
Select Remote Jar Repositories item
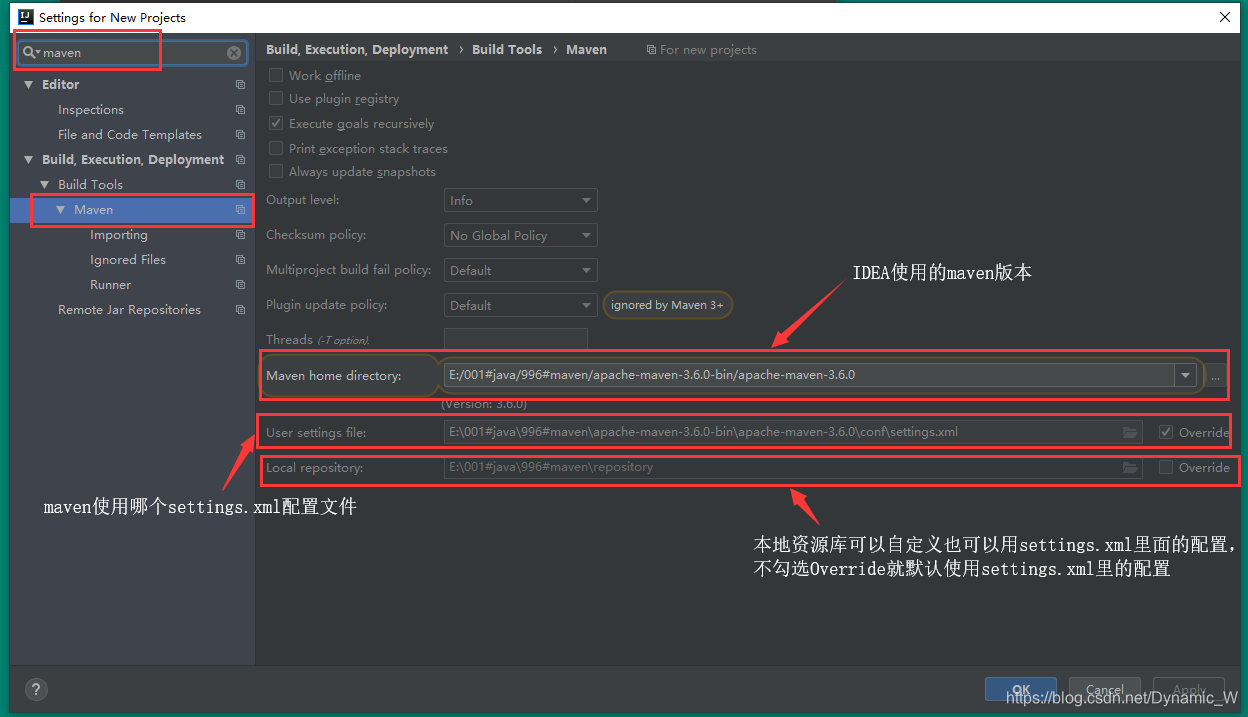point(129,310)
